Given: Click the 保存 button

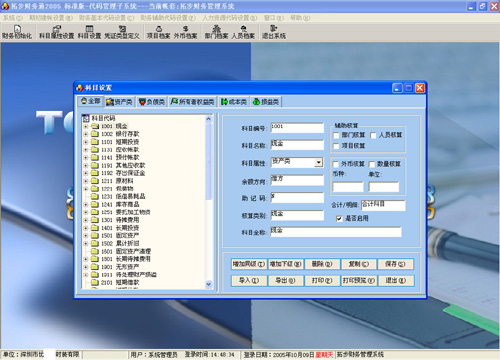Looking at the screenshot, I should pyautogui.click(x=395, y=264).
